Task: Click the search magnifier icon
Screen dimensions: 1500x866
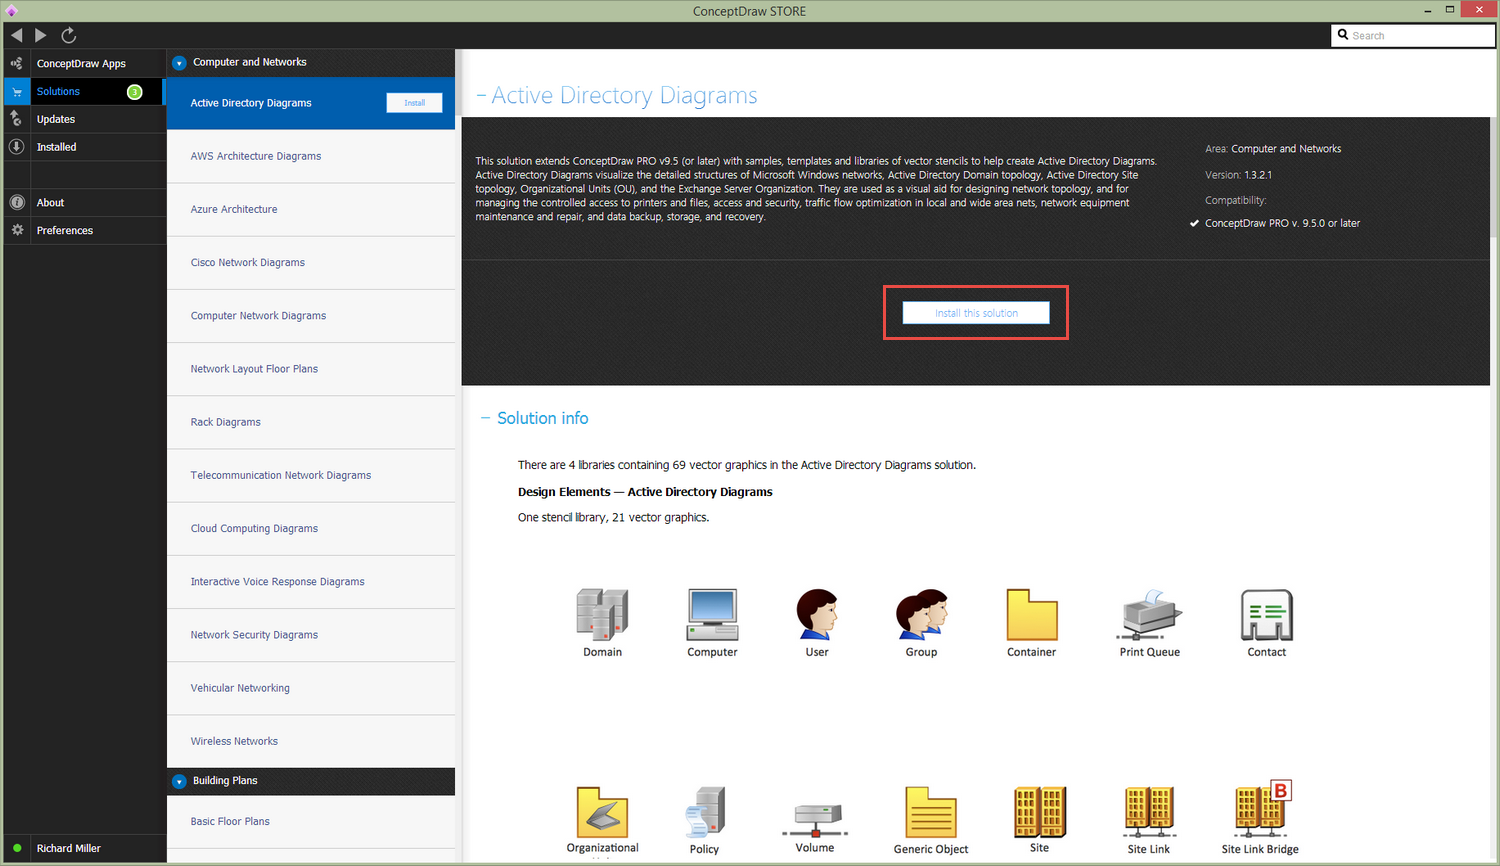Action: 1343,34
